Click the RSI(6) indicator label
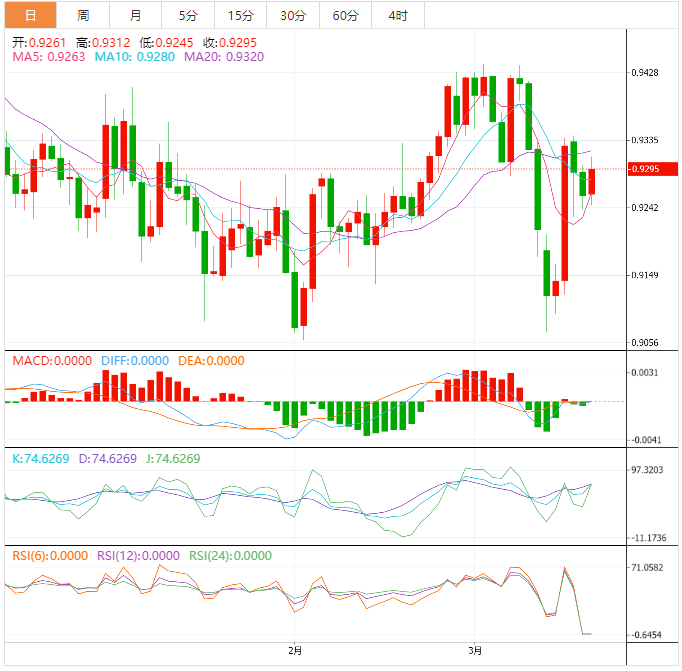Image resolution: width=682 pixels, height=671 pixels. pyautogui.click(x=50, y=555)
